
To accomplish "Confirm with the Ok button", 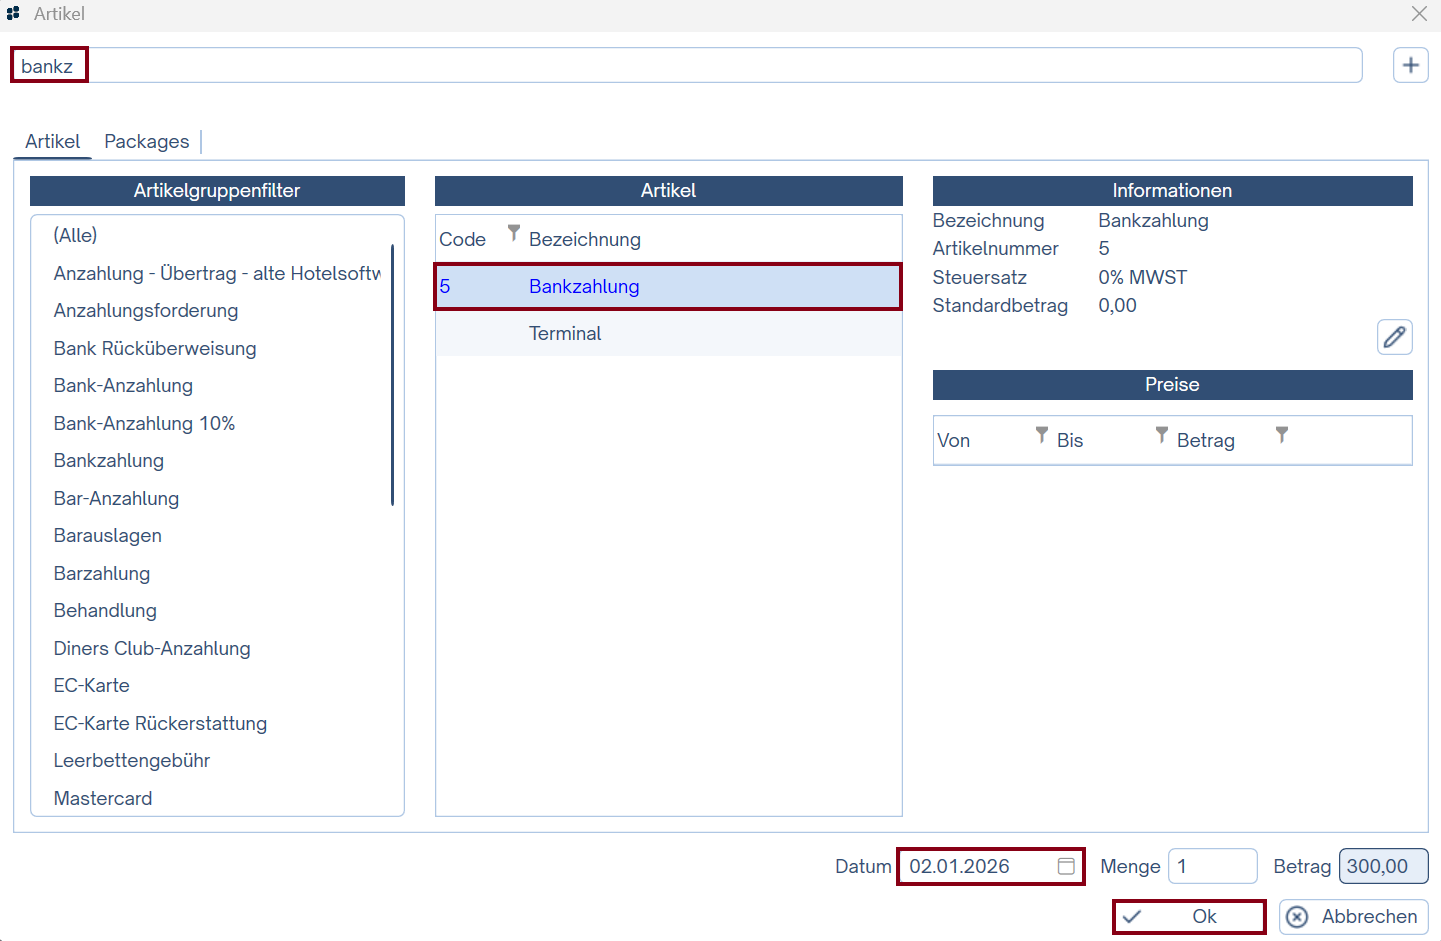I will [x=1189, y=917].
